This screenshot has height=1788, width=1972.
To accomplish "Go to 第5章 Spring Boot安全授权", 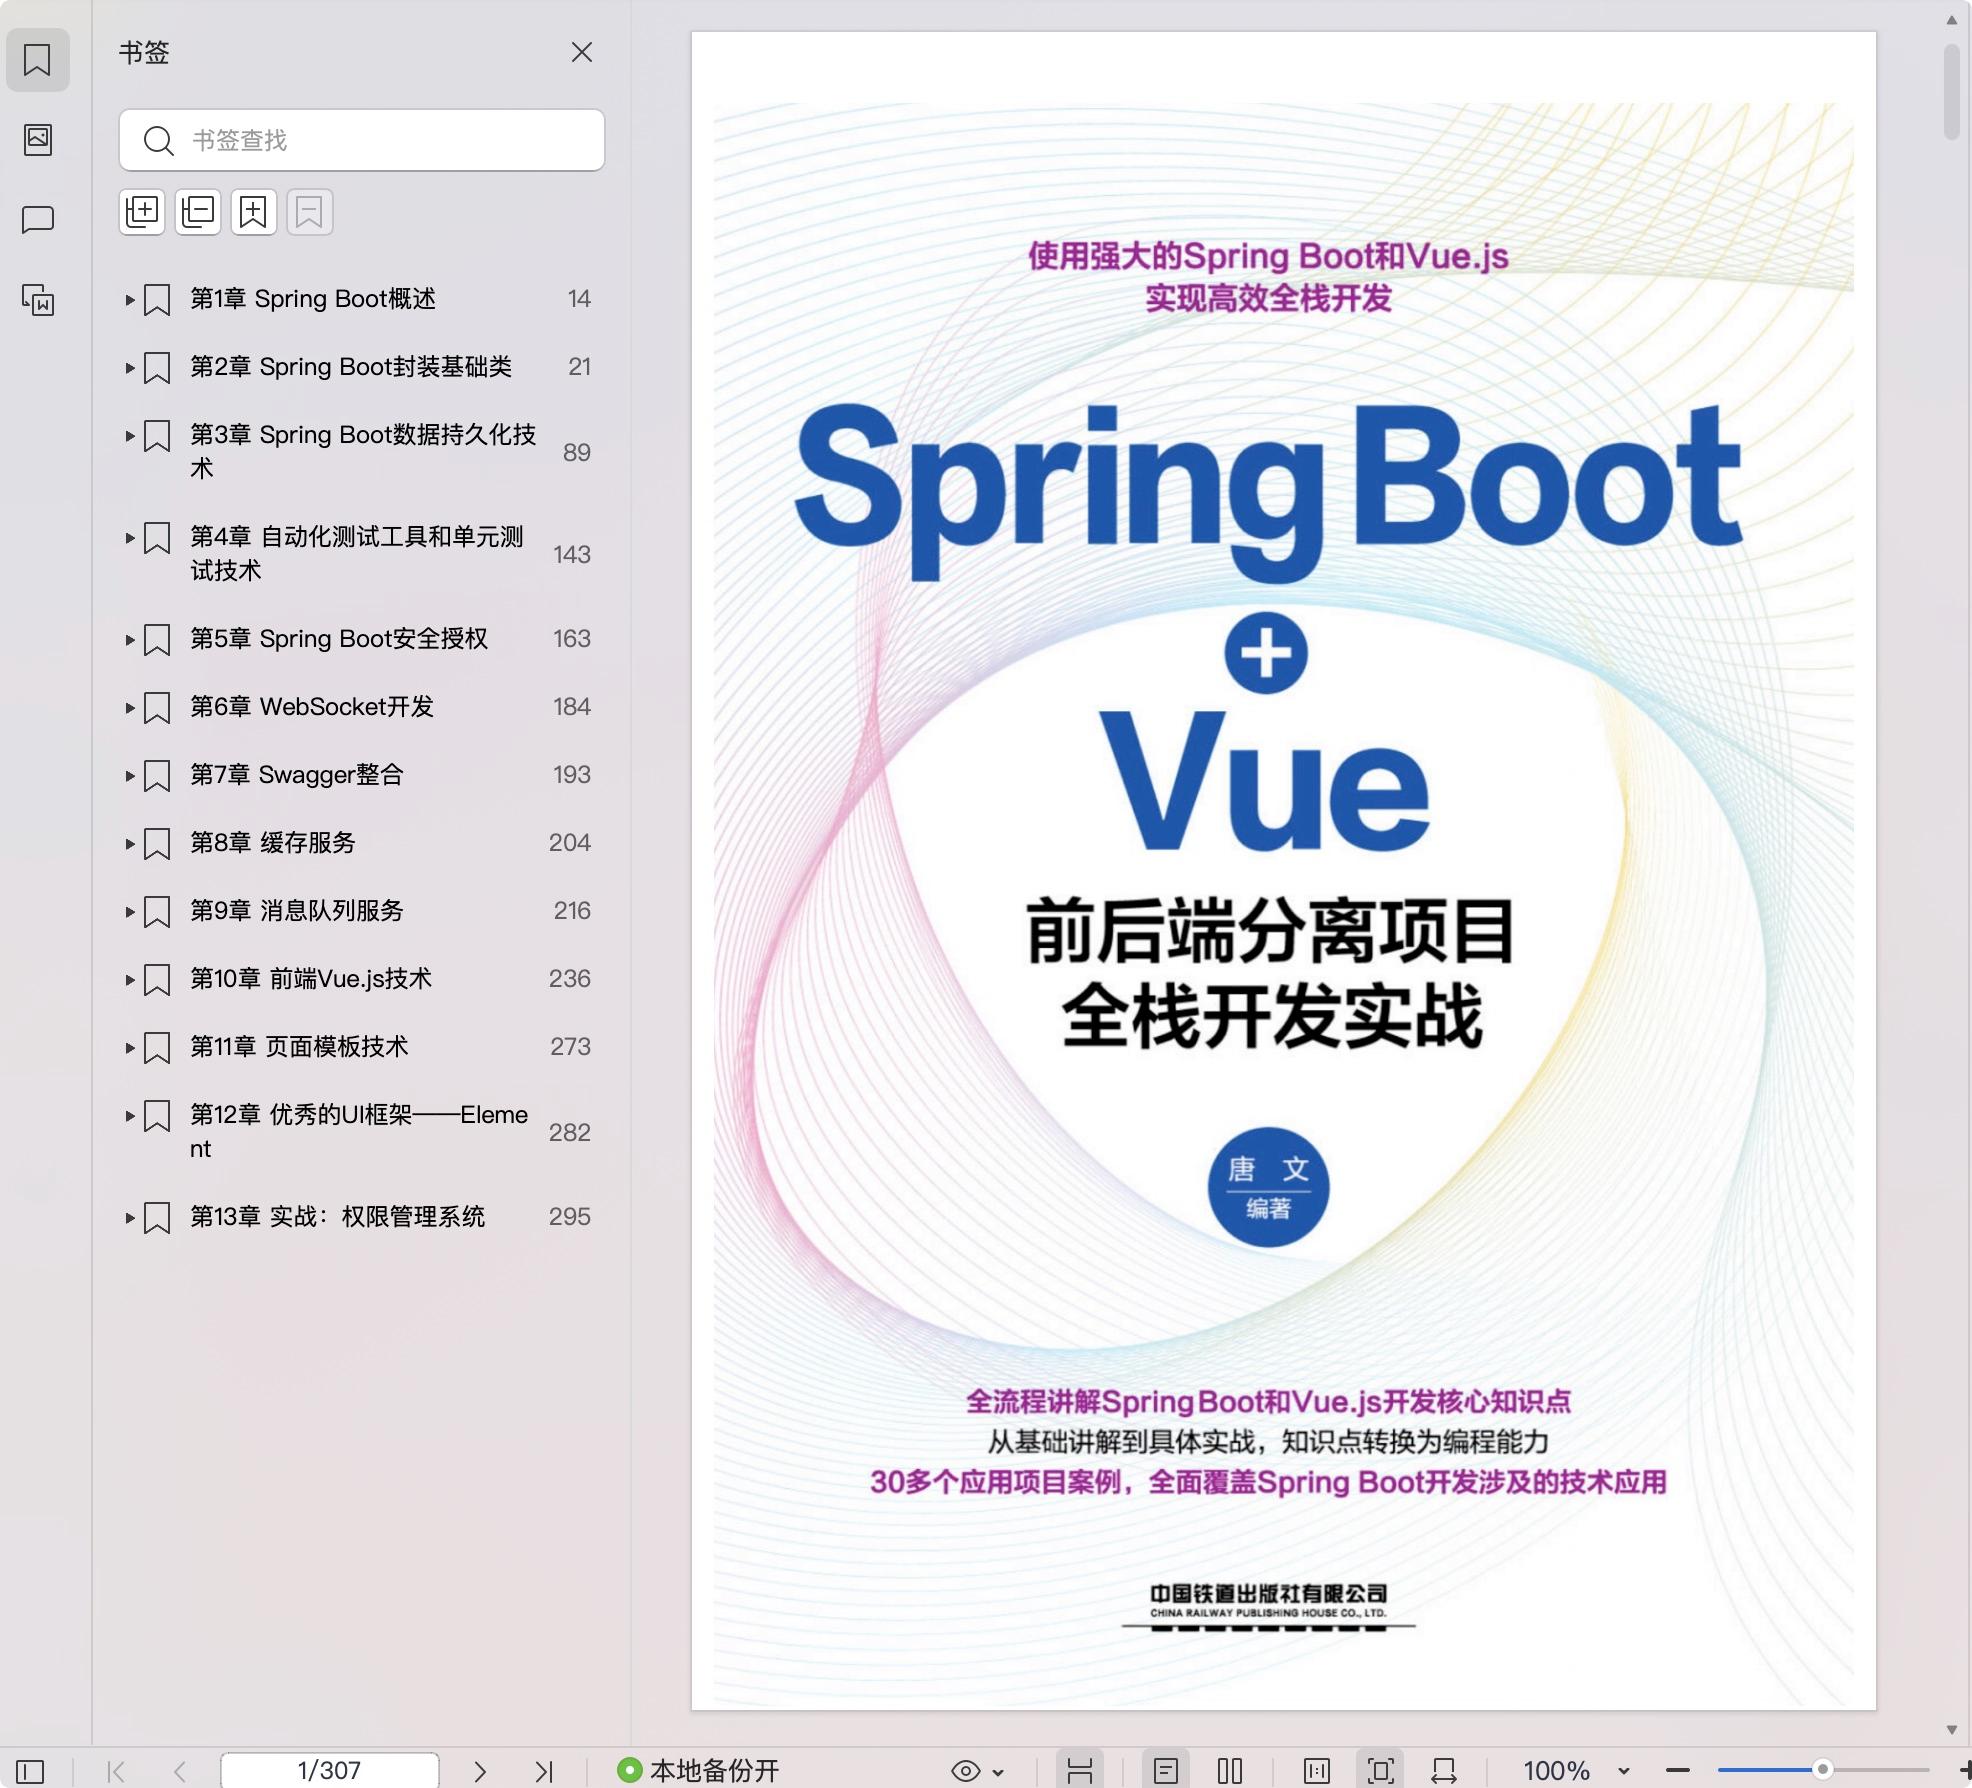I will (x=339, y=639).
